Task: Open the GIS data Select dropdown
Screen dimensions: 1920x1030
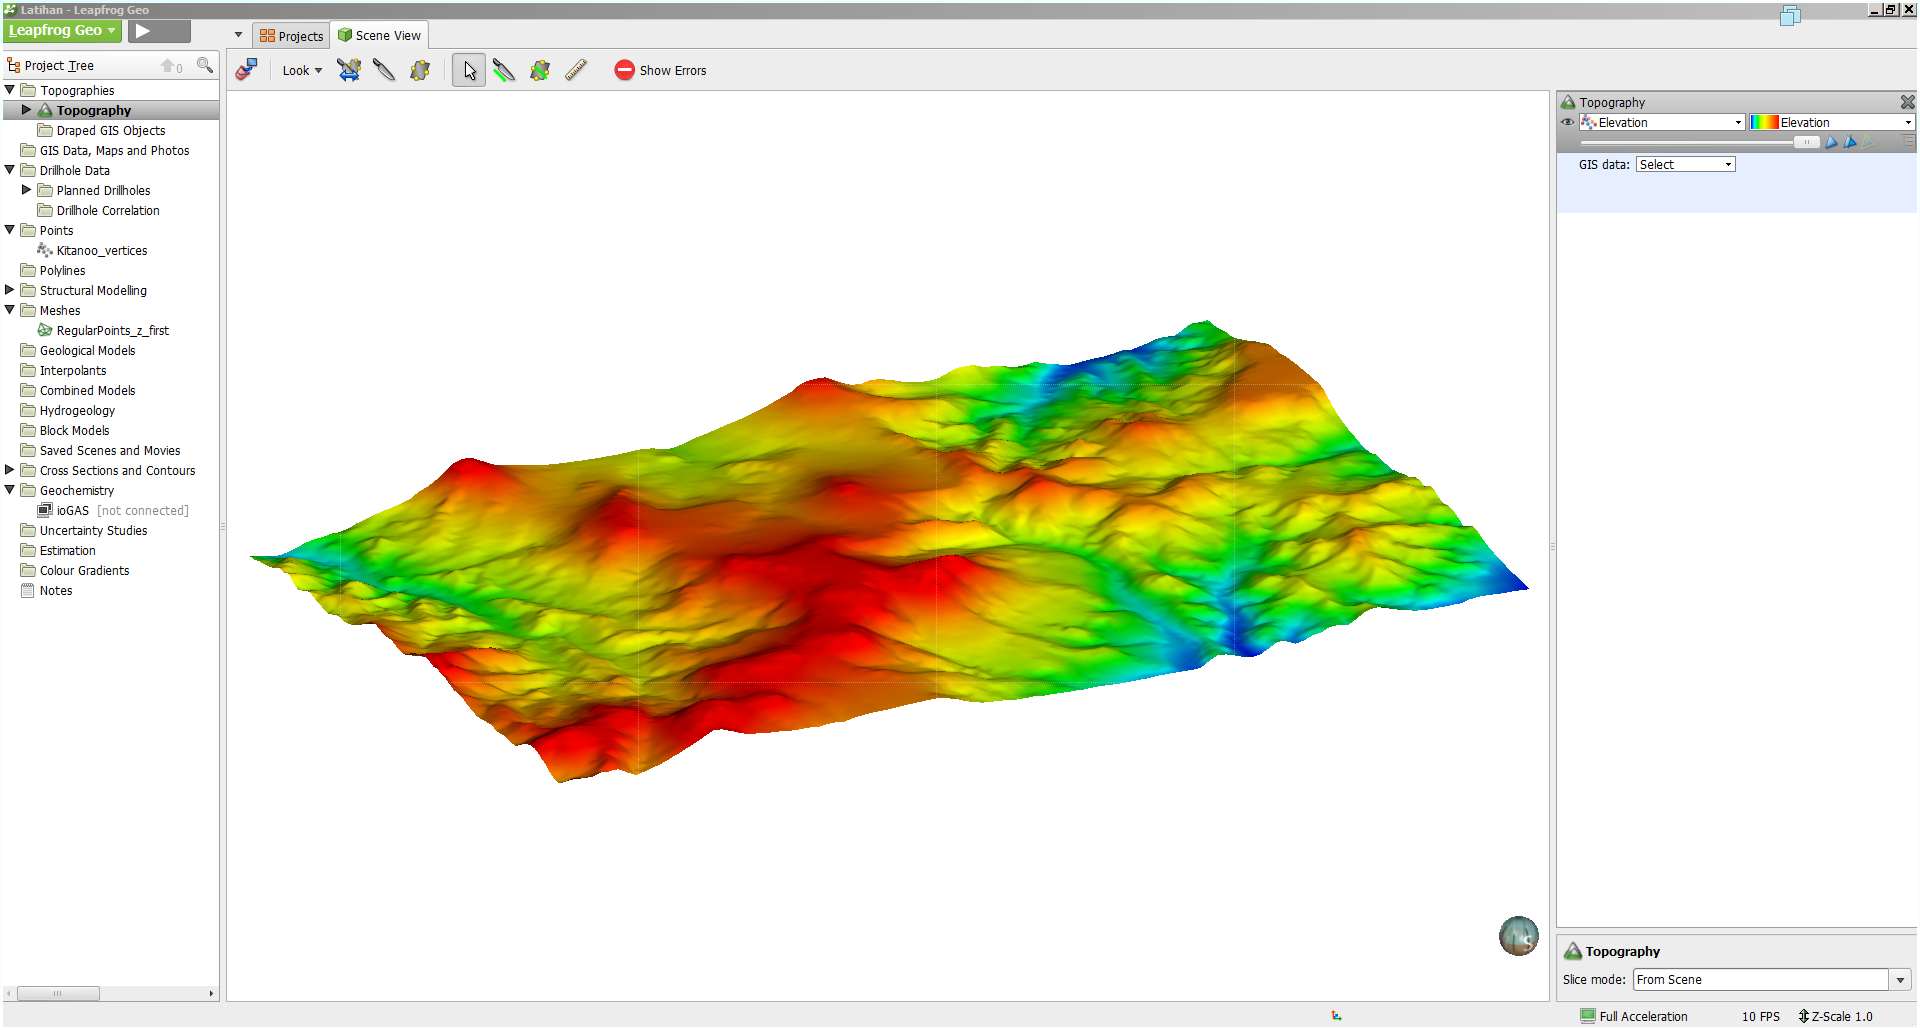Action: tap(1685, 165)
